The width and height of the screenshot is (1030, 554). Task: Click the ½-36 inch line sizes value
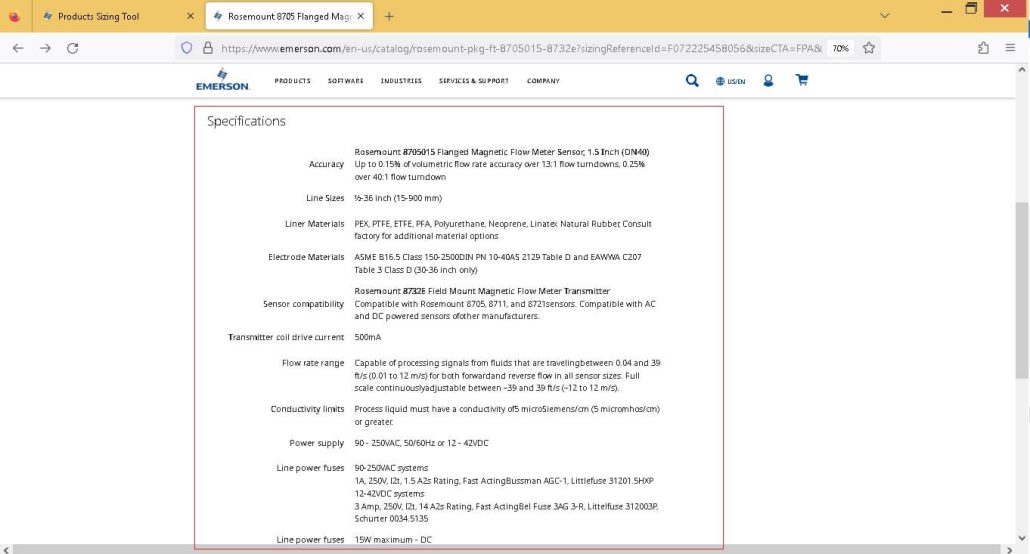pos(398,198)
